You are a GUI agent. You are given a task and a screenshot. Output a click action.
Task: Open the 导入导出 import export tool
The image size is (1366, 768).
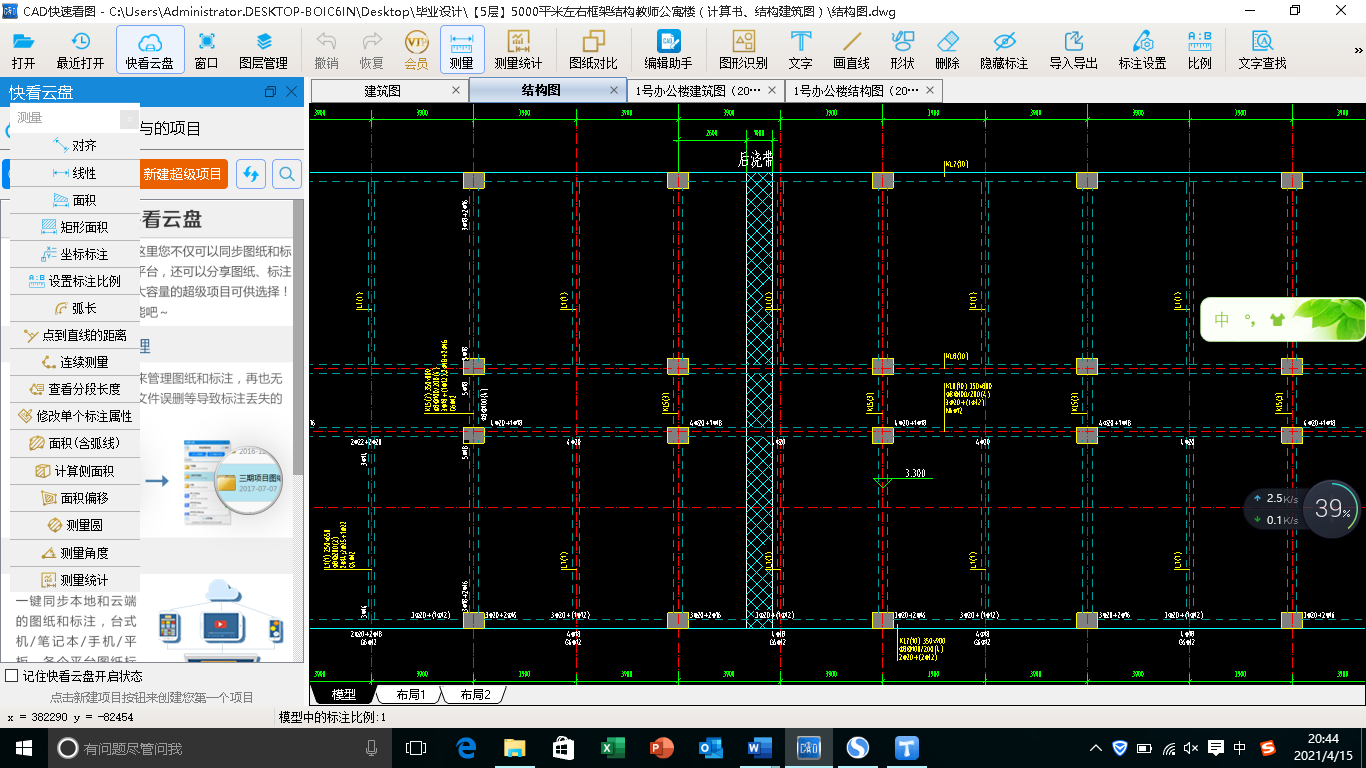pos(1074,50)
